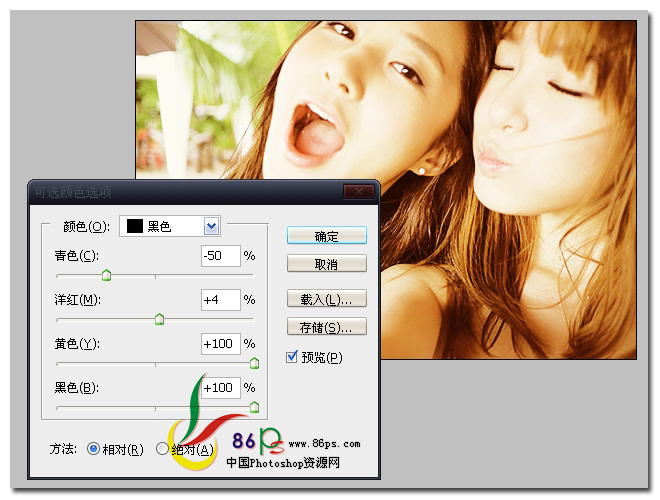Screen dimensions: 660x500
Task: Click the 取消 cancel button
Action: (x=326, y=264)
